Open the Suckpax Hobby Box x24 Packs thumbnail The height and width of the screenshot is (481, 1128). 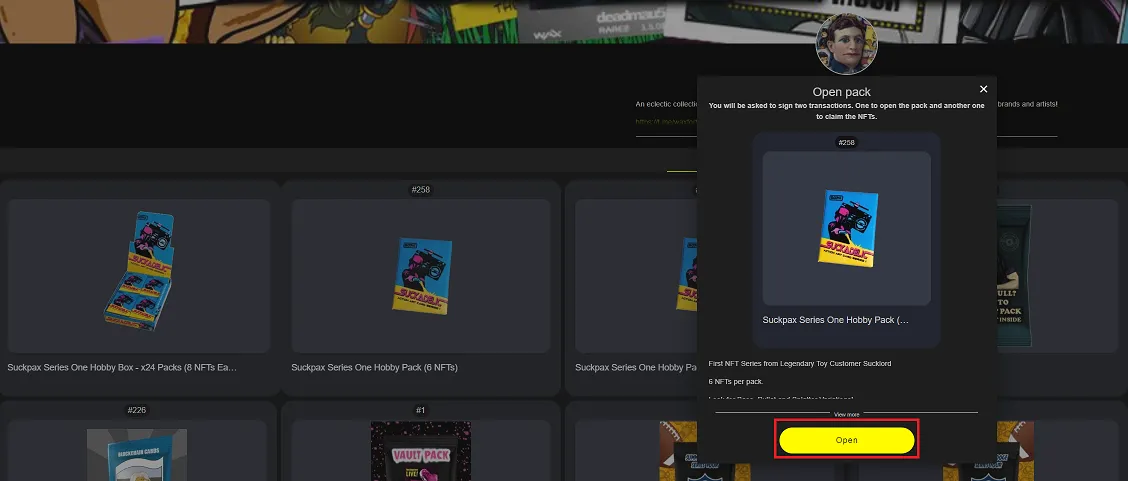139,275
